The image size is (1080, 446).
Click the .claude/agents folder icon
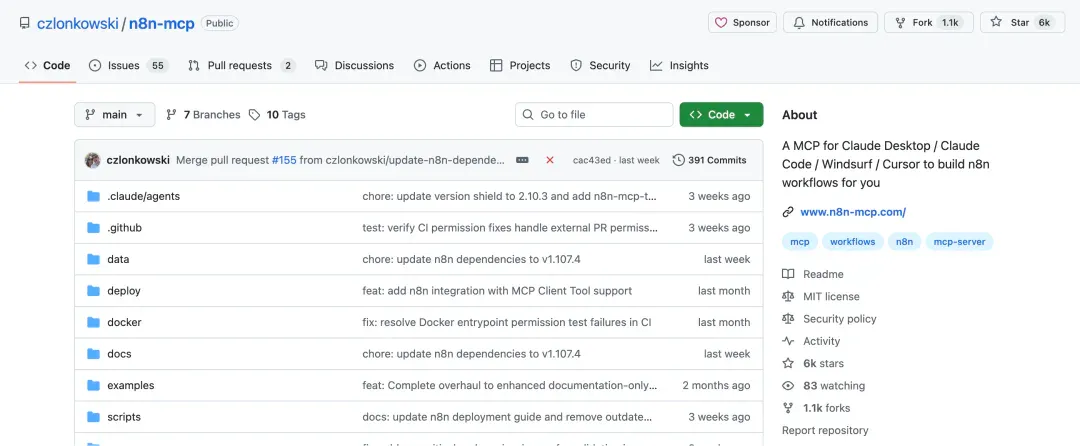[x=94, y=196]
